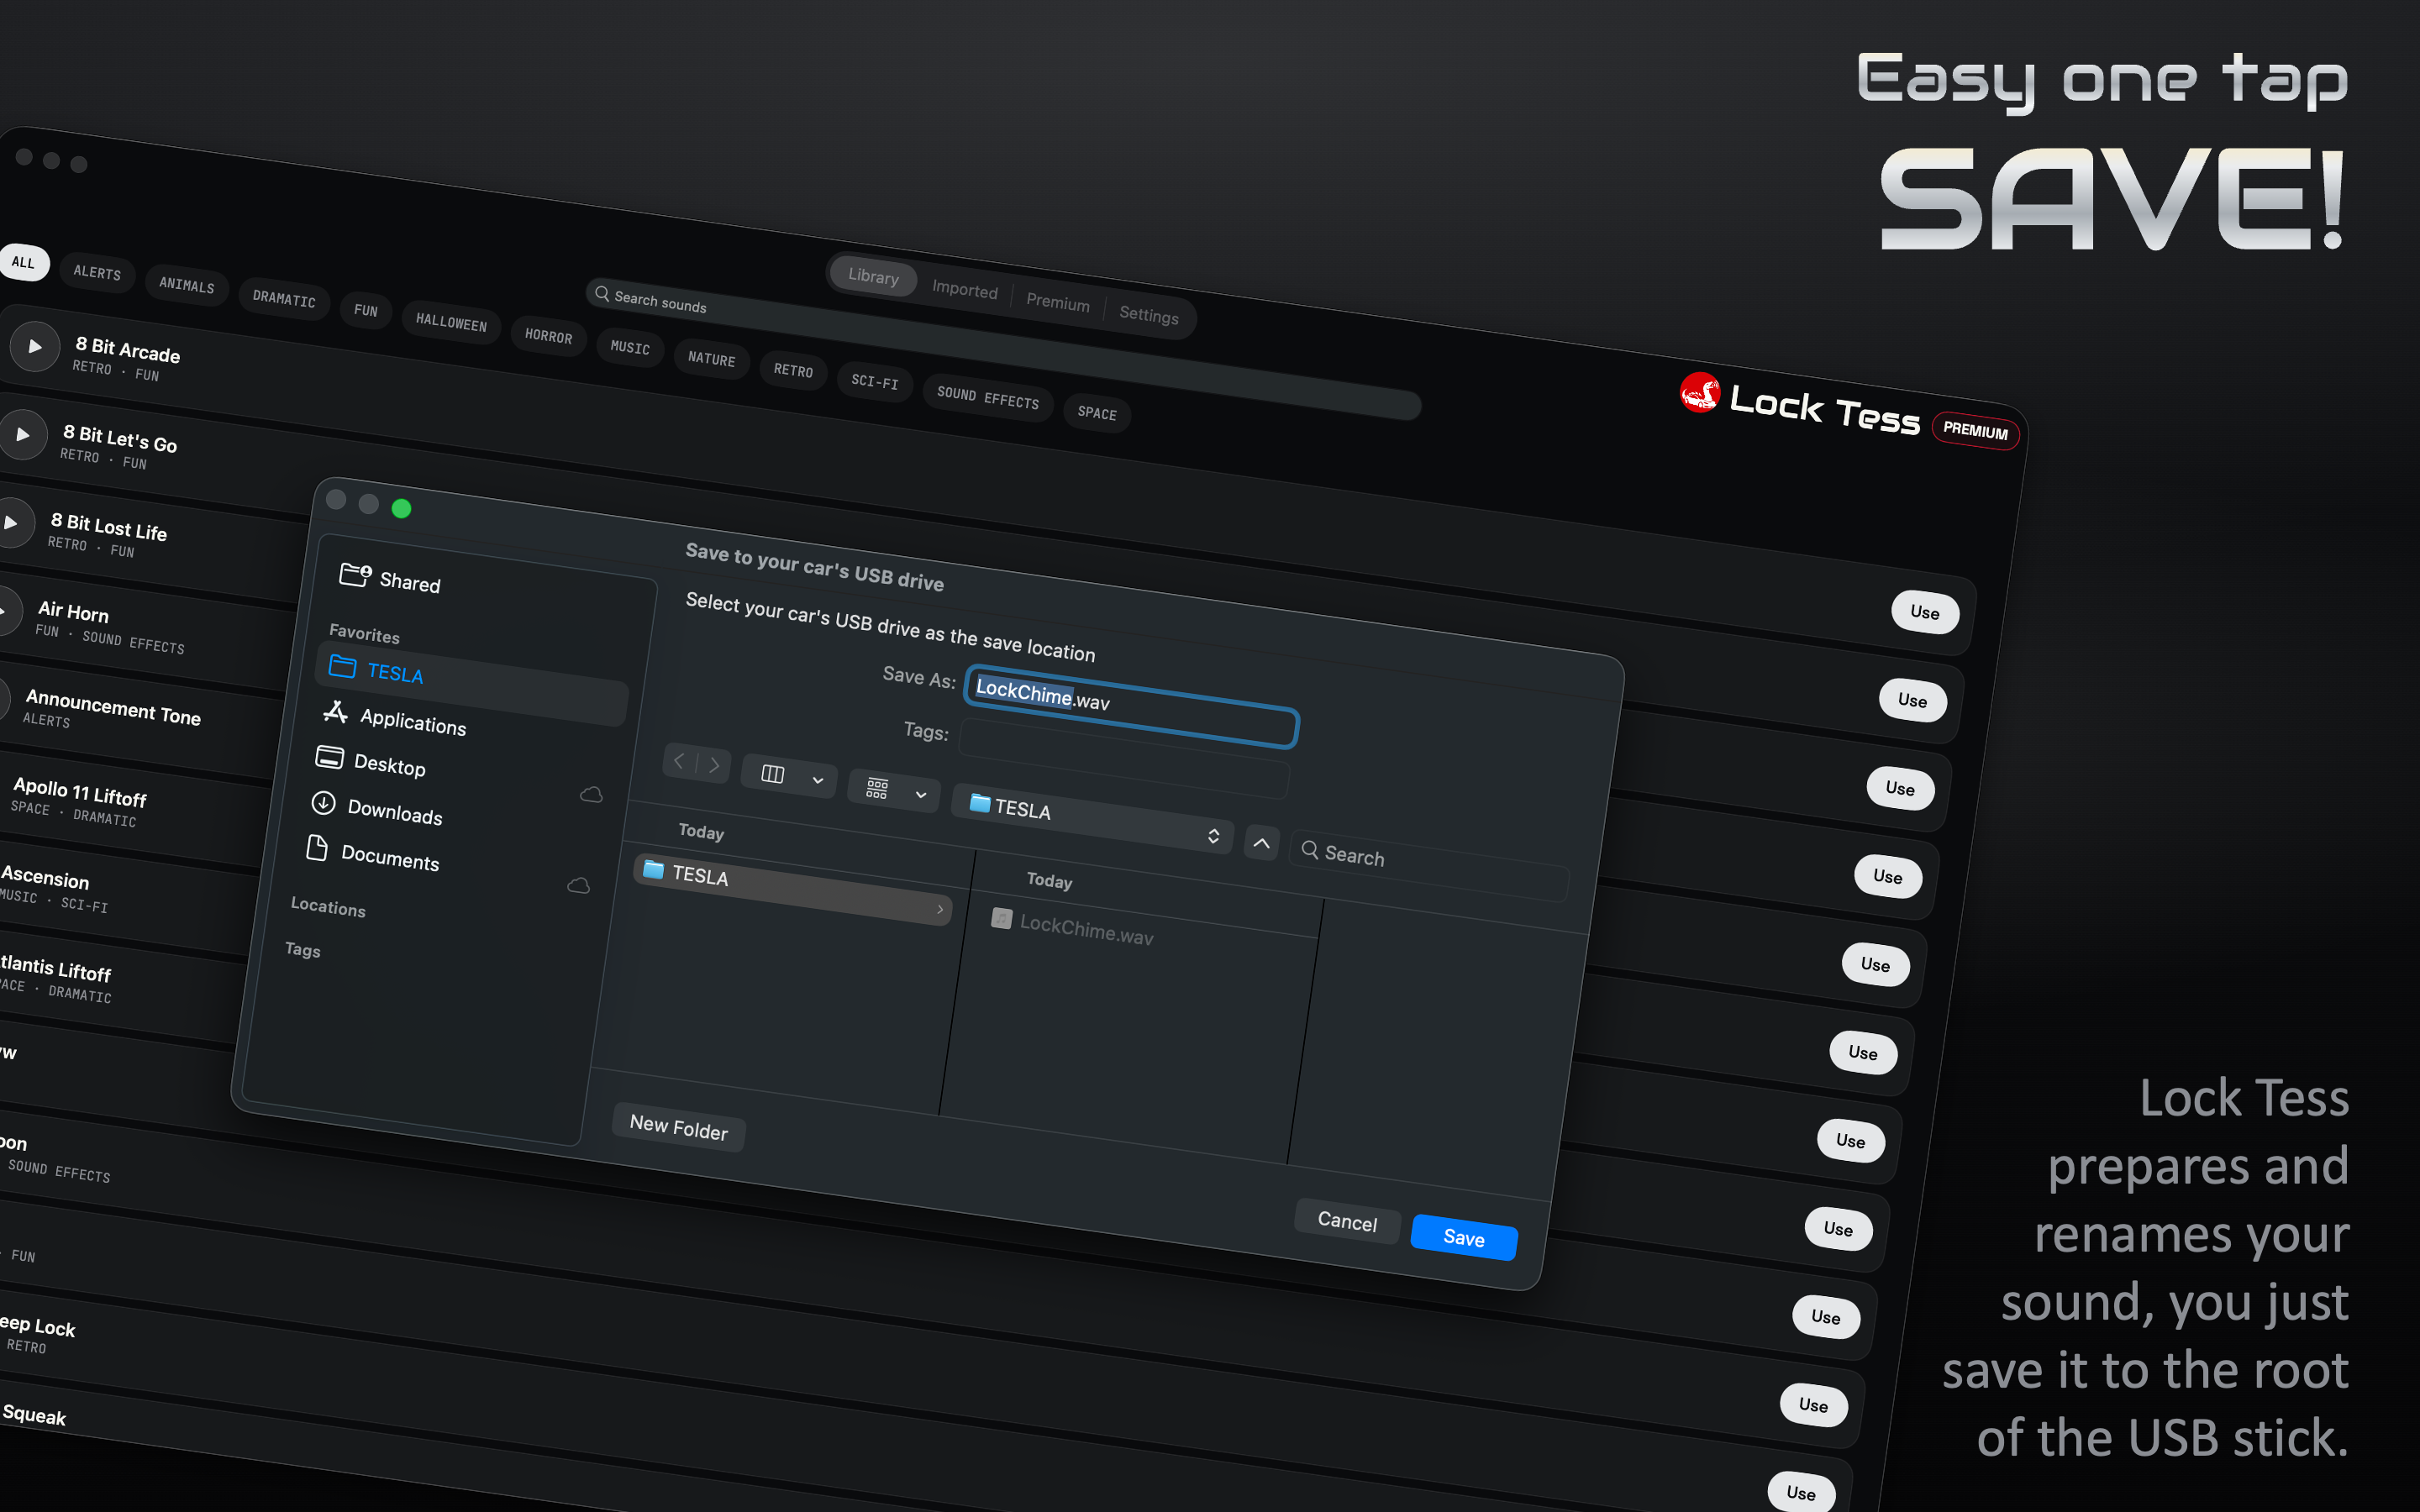Filter sounds by FUN category
Screen dimensions: 2420x1512
(x=366, y=311)
